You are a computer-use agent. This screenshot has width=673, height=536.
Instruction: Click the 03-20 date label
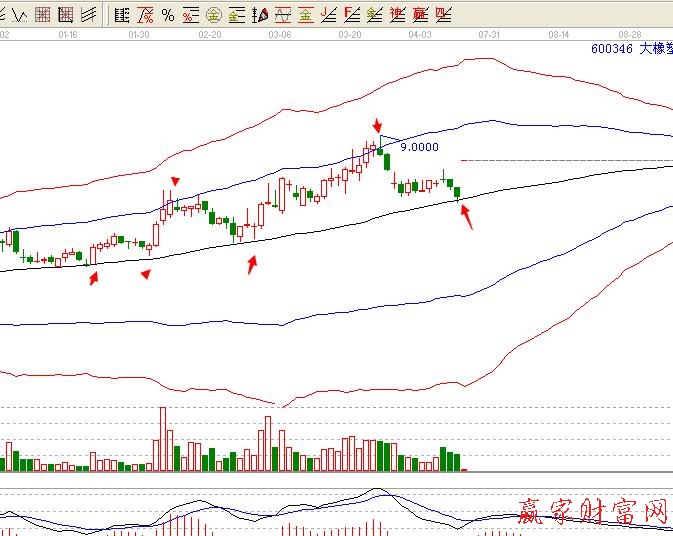coord(350,35)
